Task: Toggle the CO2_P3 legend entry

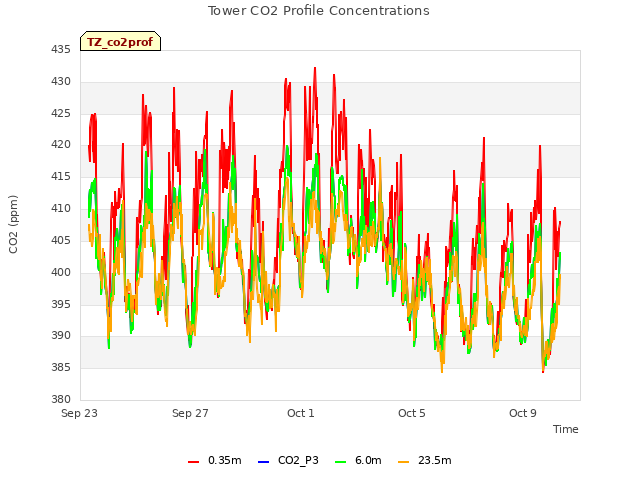Action: [x=288, y=461]
